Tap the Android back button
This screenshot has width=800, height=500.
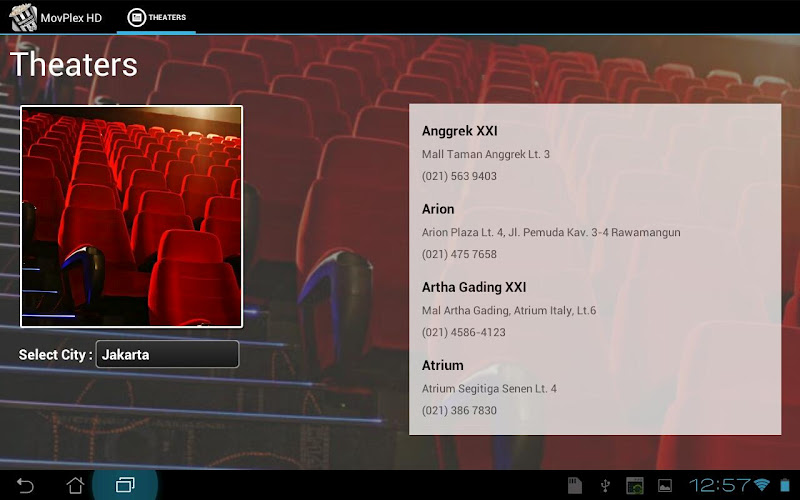pos(25,485)
